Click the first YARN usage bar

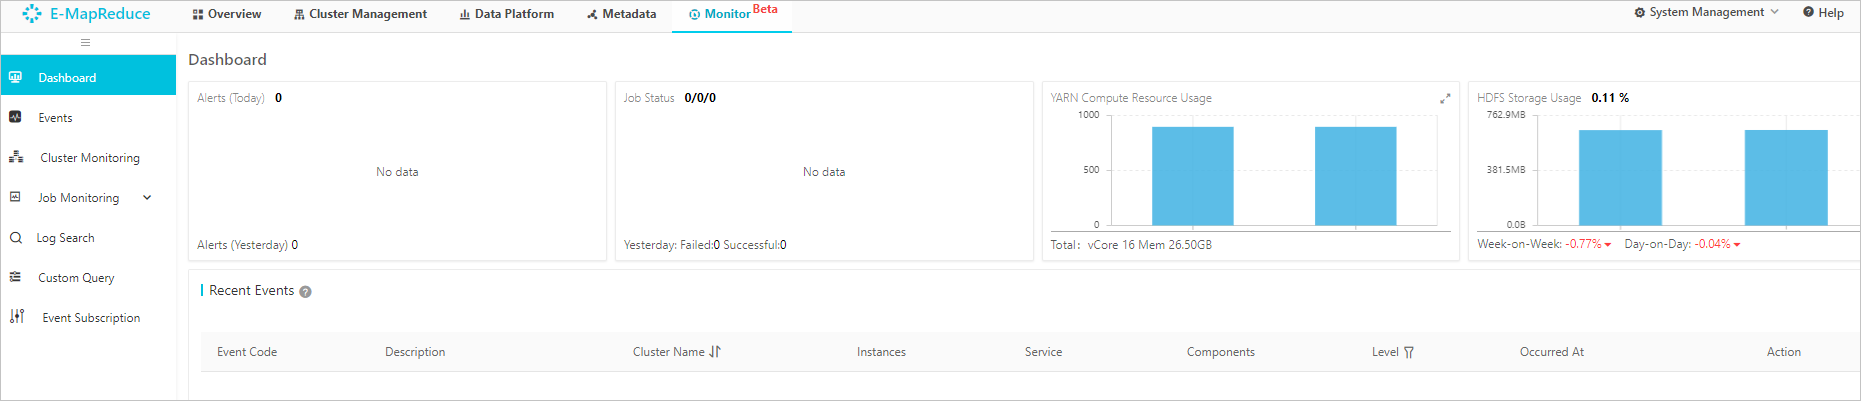(x=1192, y=176)
